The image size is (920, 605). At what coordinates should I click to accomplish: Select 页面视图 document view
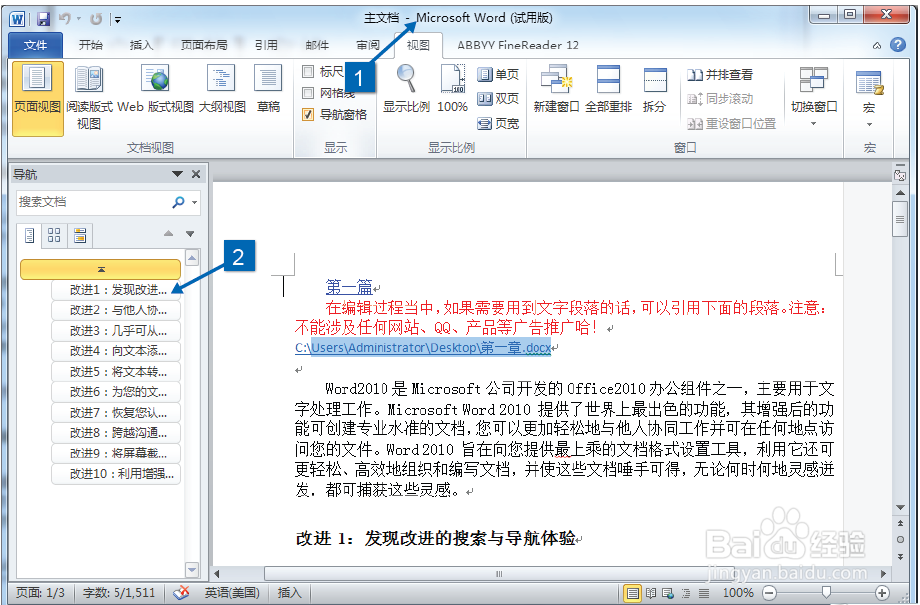pos(38,99)
